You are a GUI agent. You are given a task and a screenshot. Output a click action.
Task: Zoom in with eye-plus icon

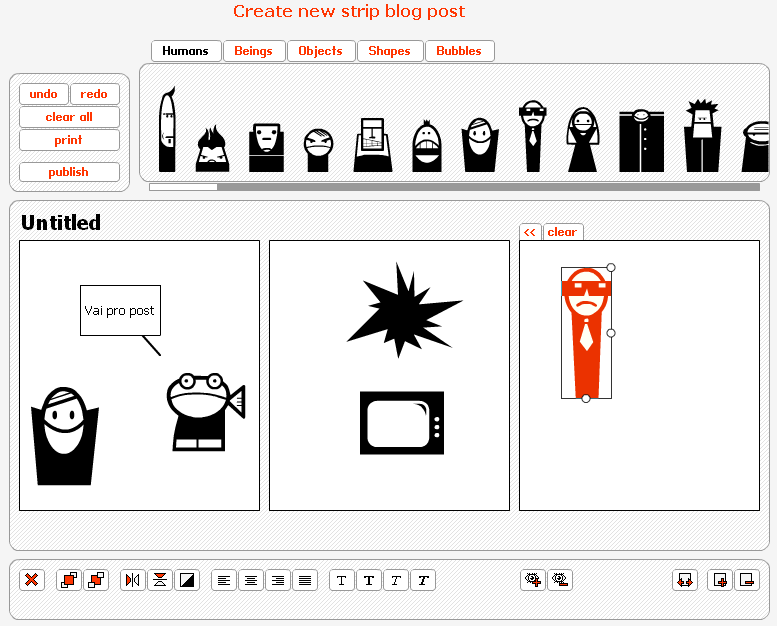pos(533,580)
